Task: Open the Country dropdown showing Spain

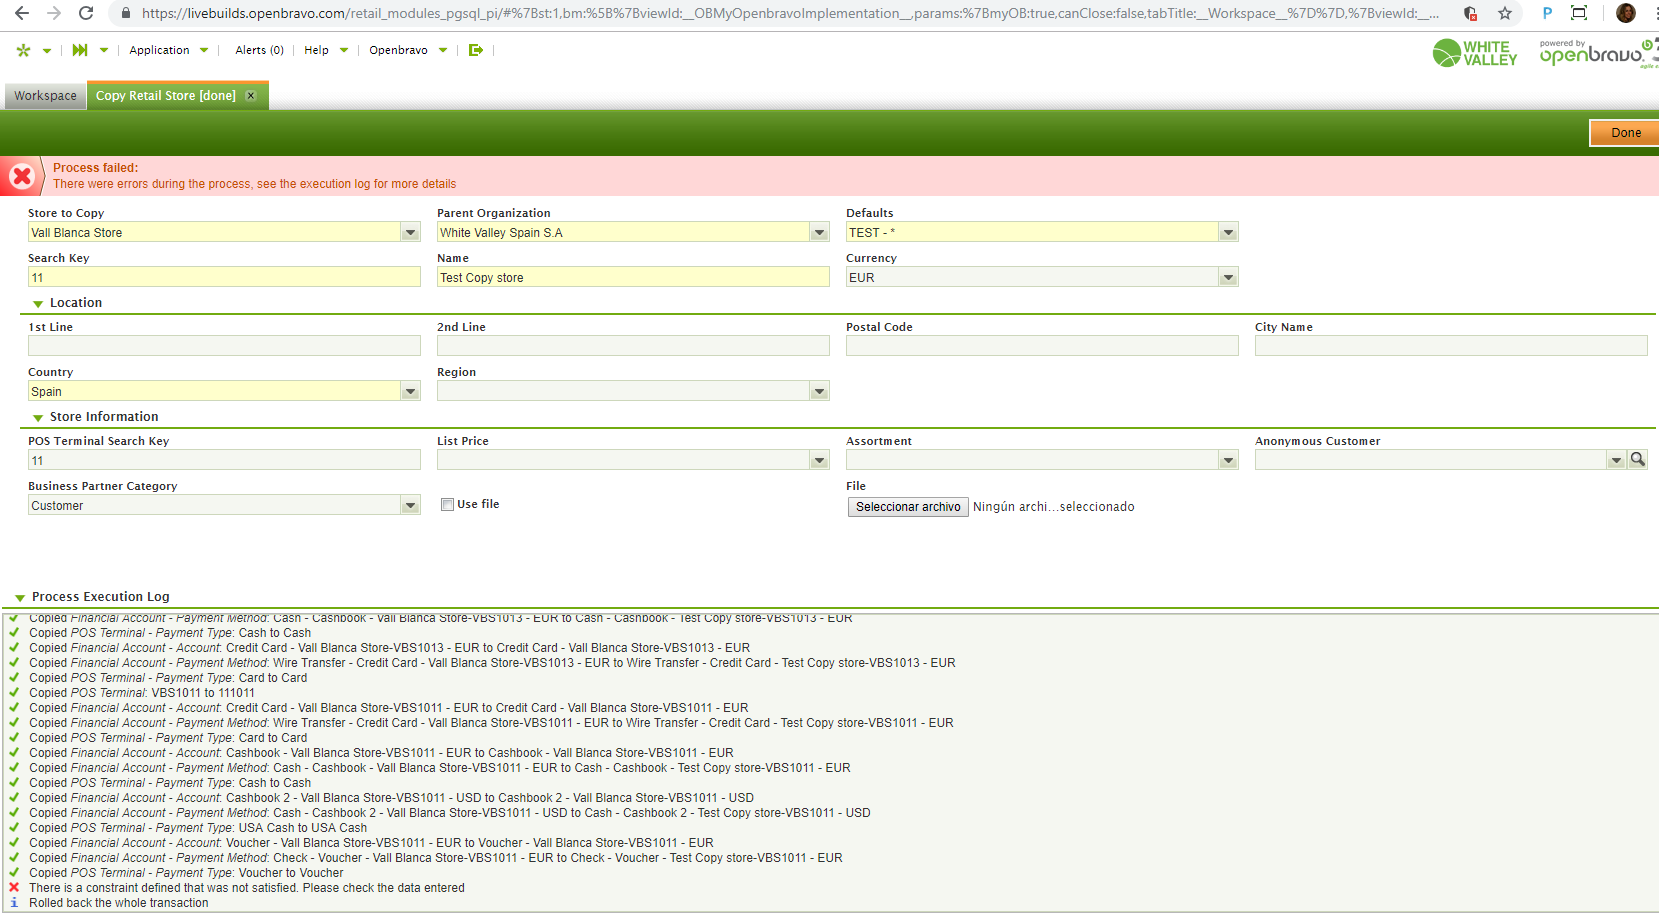Action: (410, 392)
